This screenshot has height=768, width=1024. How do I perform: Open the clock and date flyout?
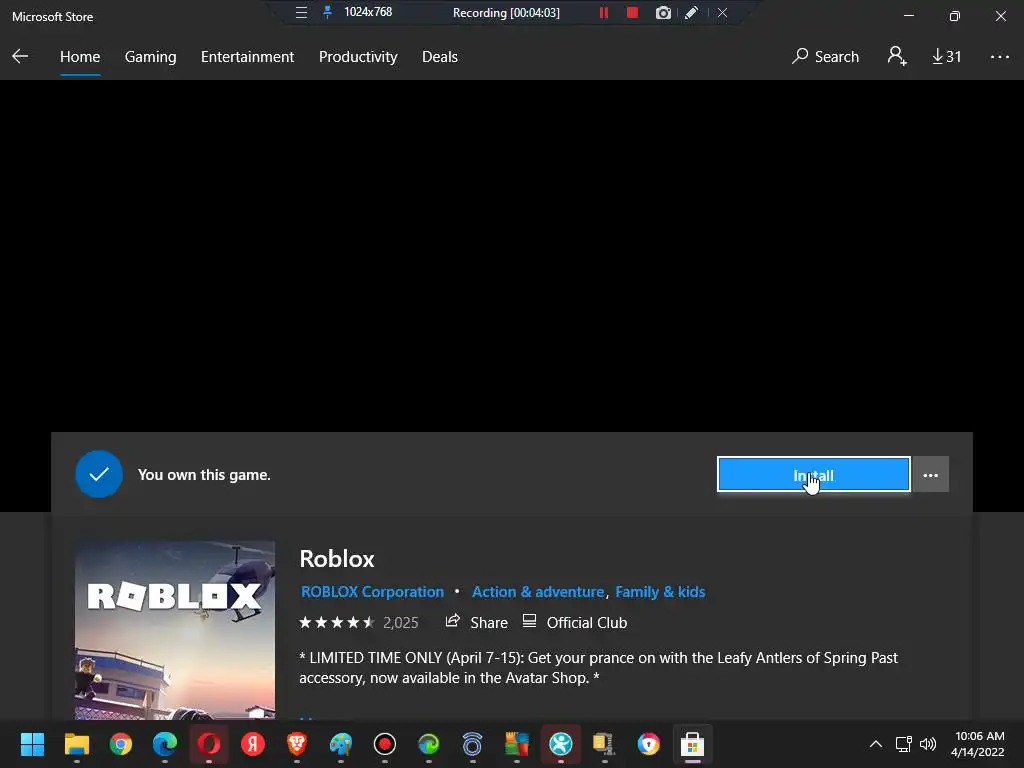(x=978, y=744)
